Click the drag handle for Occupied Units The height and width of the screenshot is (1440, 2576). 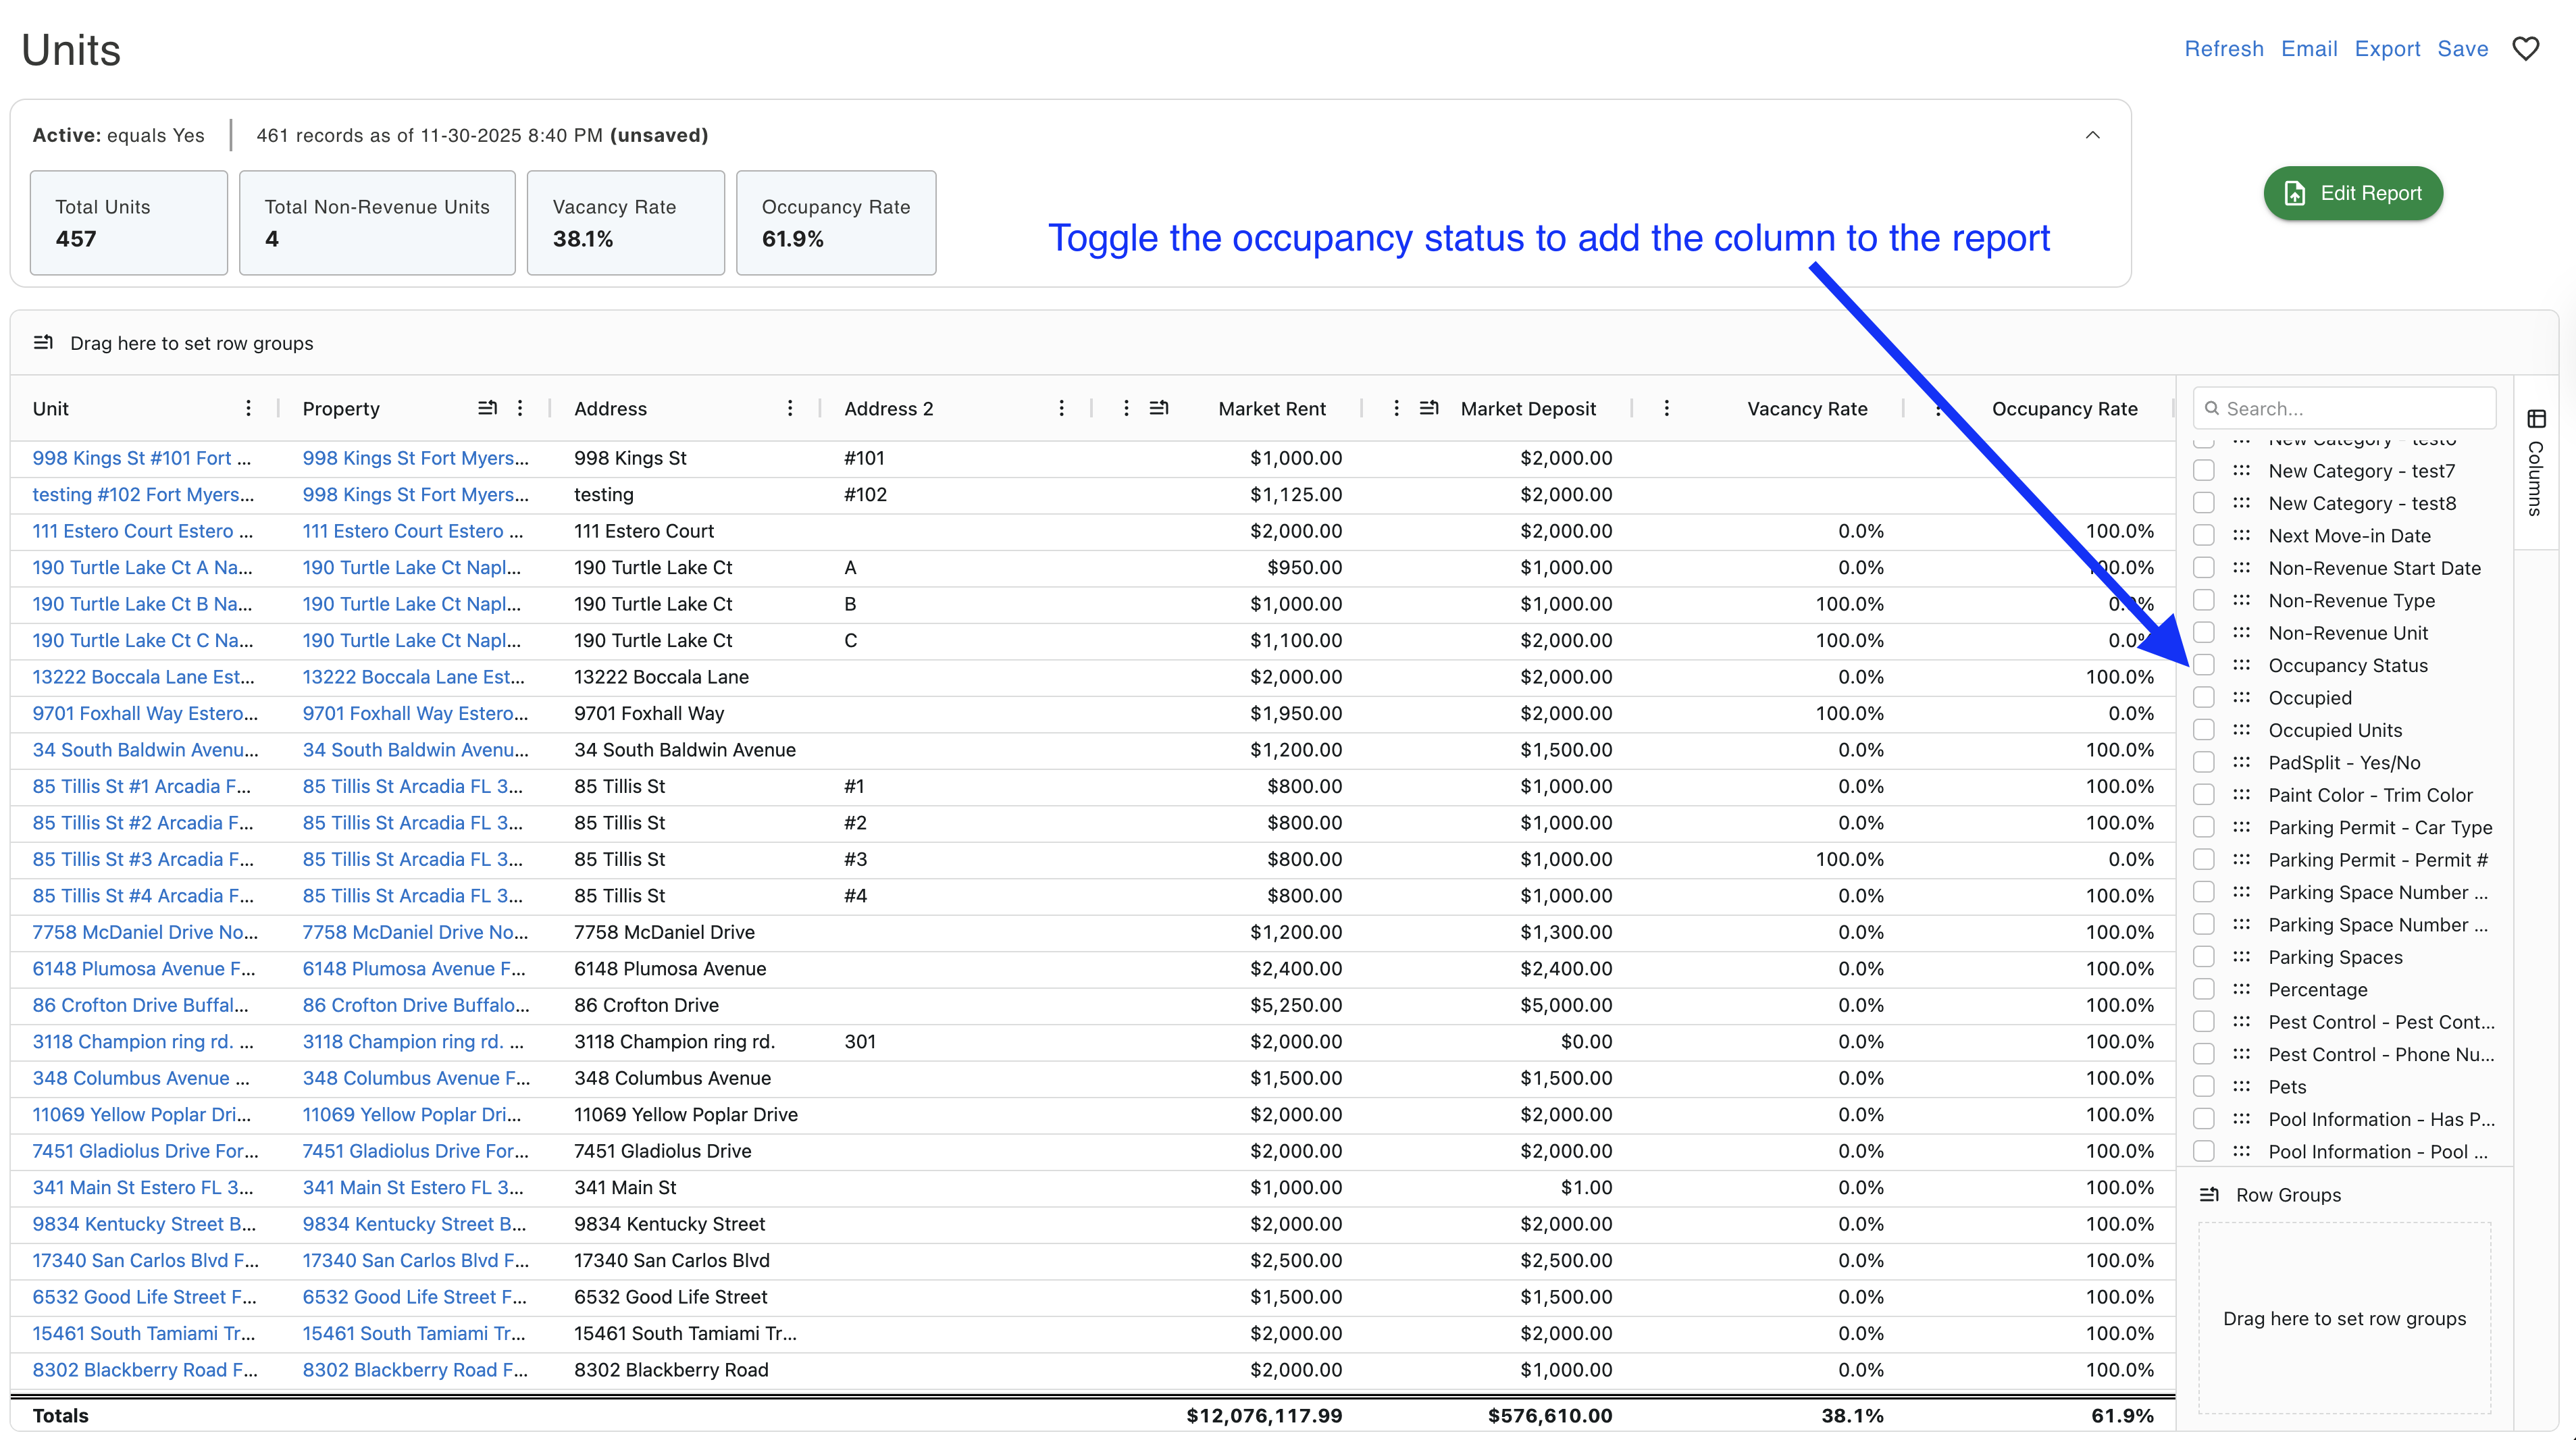[2242, 730]
